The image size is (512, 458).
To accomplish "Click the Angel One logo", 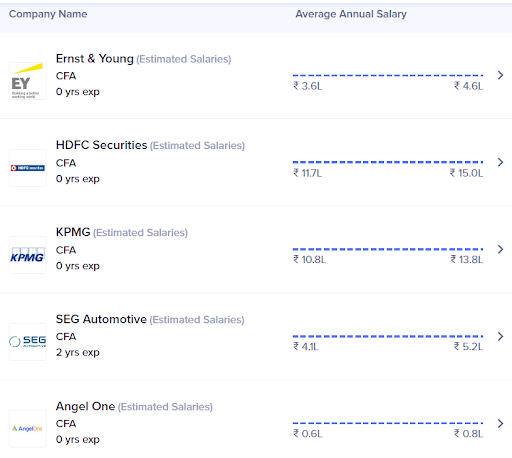I will point(28,429).
